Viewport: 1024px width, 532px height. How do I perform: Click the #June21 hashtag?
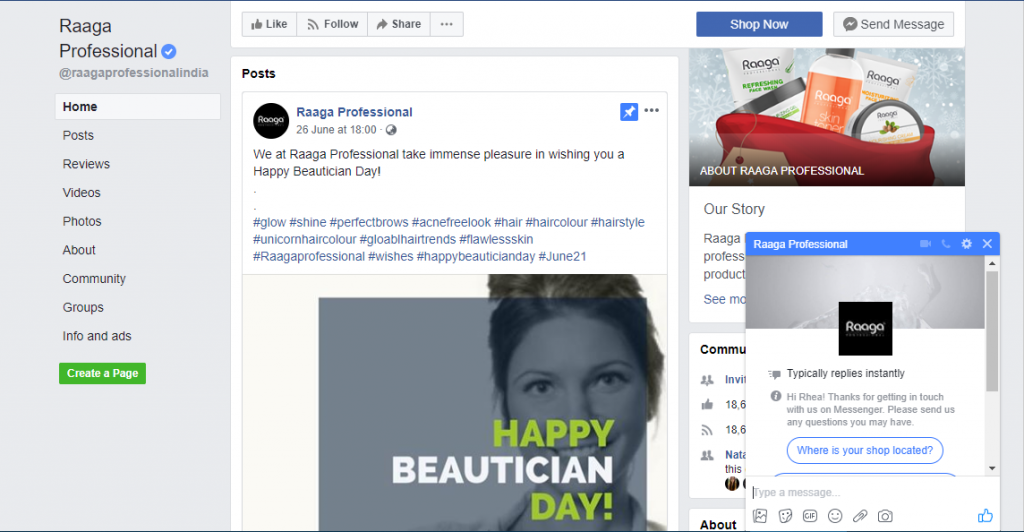coord(562,257)
